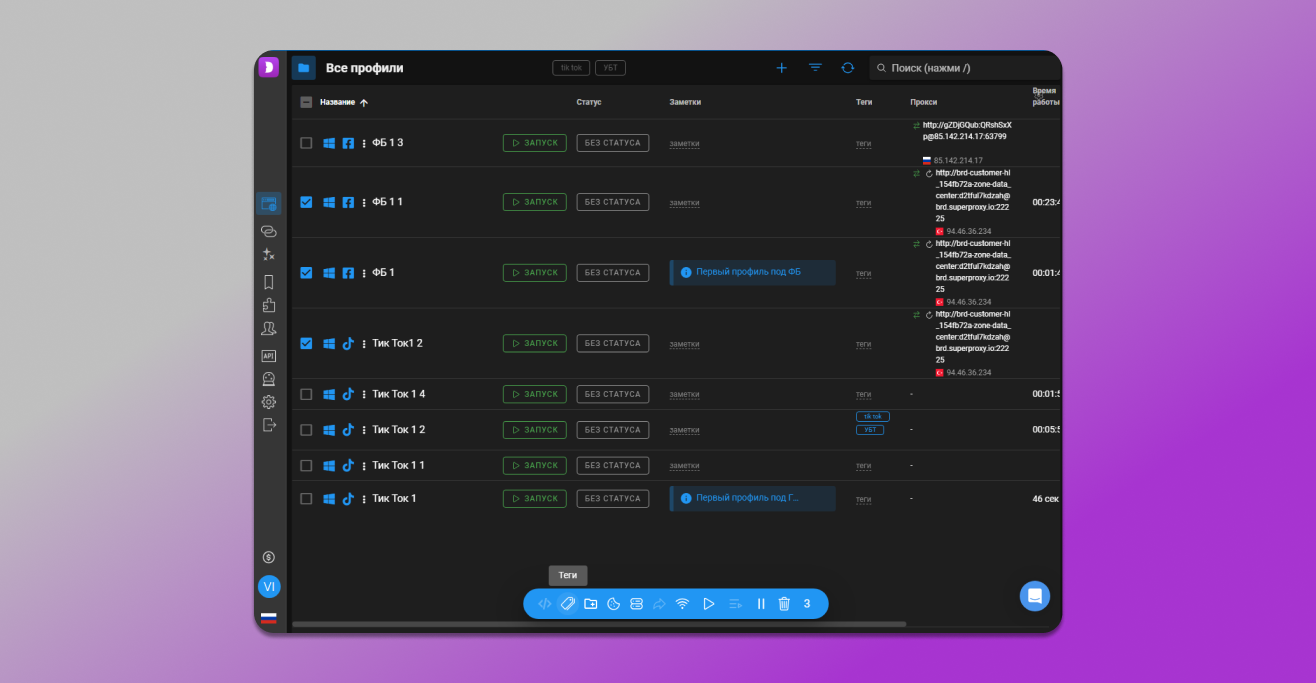Open the Без статуса dropdown for Тик Ток 1 4
Image resolution: width=1316 pixels, height=683 pixels.
(612, 394)
